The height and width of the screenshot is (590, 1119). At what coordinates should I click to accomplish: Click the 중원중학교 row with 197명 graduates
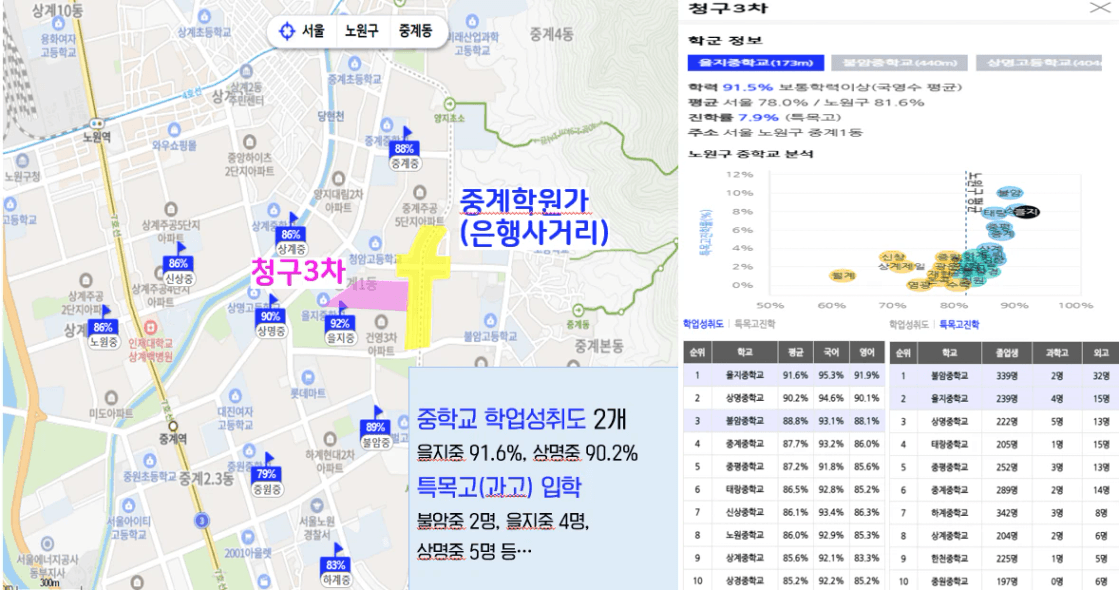[x=1004, y=581]
